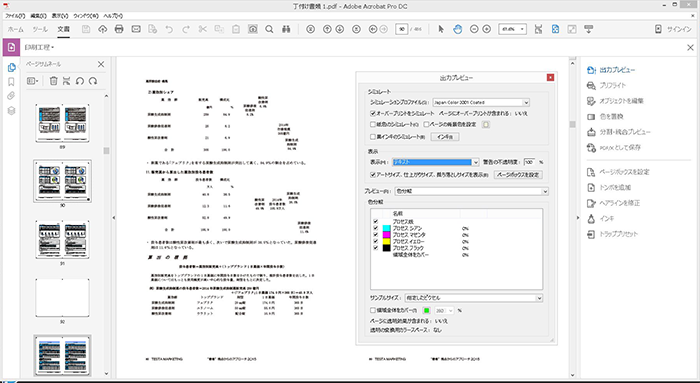Uncheck プロセス ブラック plate checkbox
This screenshot has width=700, height=383.
click(x=375, y=247)
